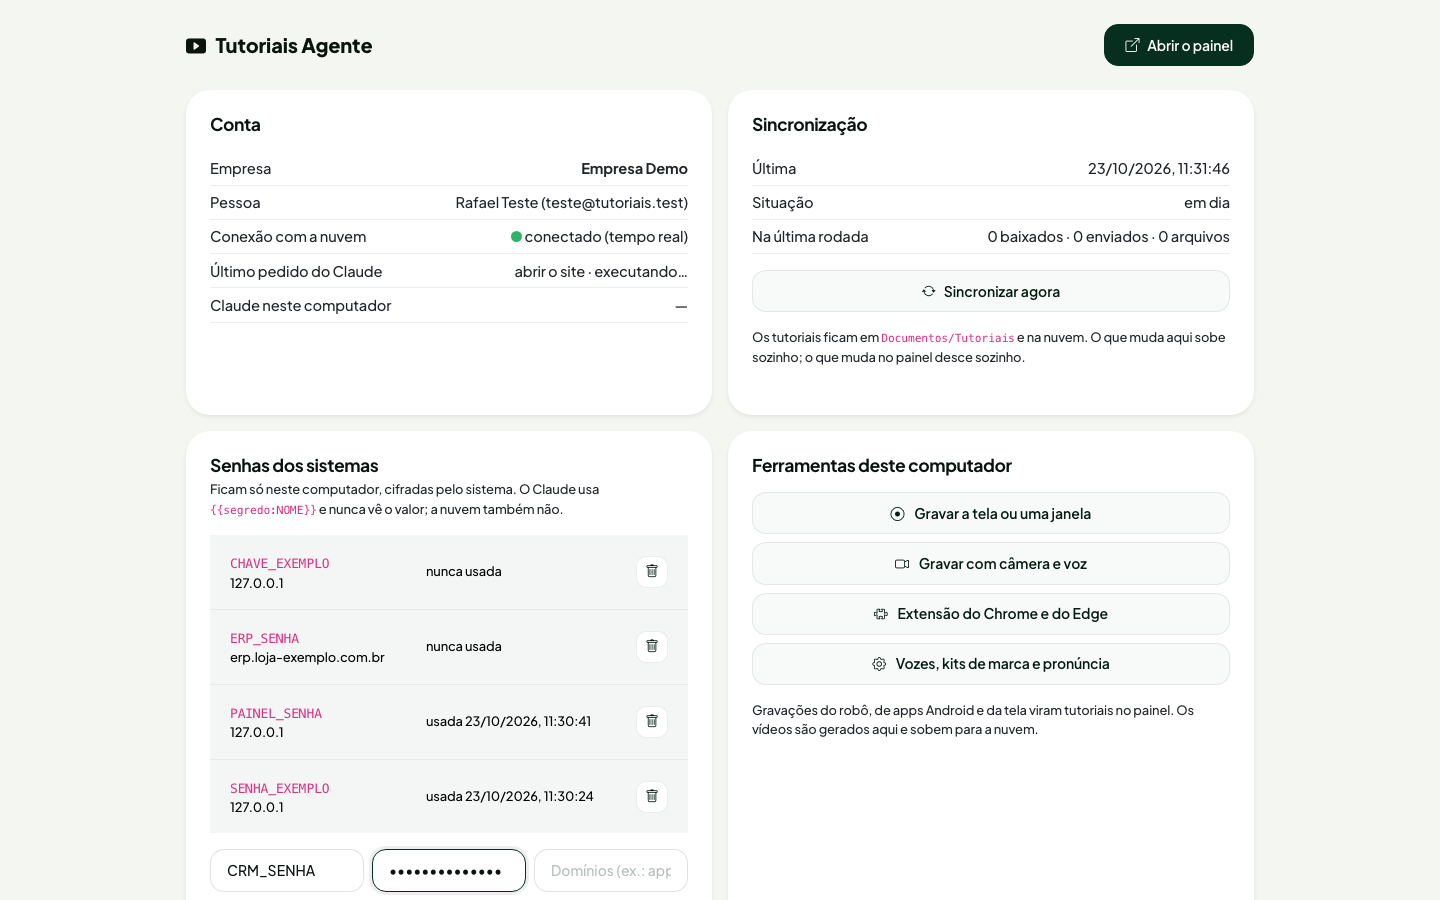Select Gravar a tela ou uma janela
The image size is (1440, 900).
click(991, 513)
